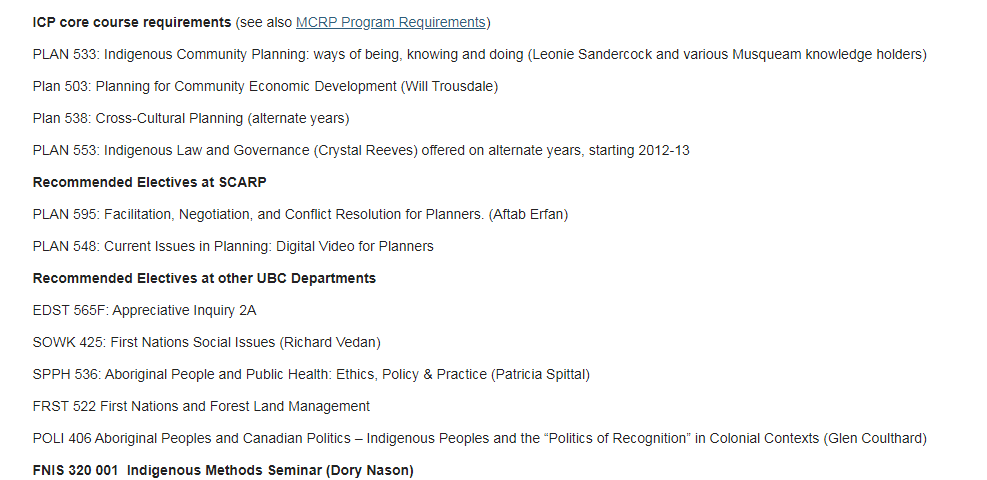Click the instructor name Glen Coulthard
The image size is (987, 480).
tap(875, 438)
